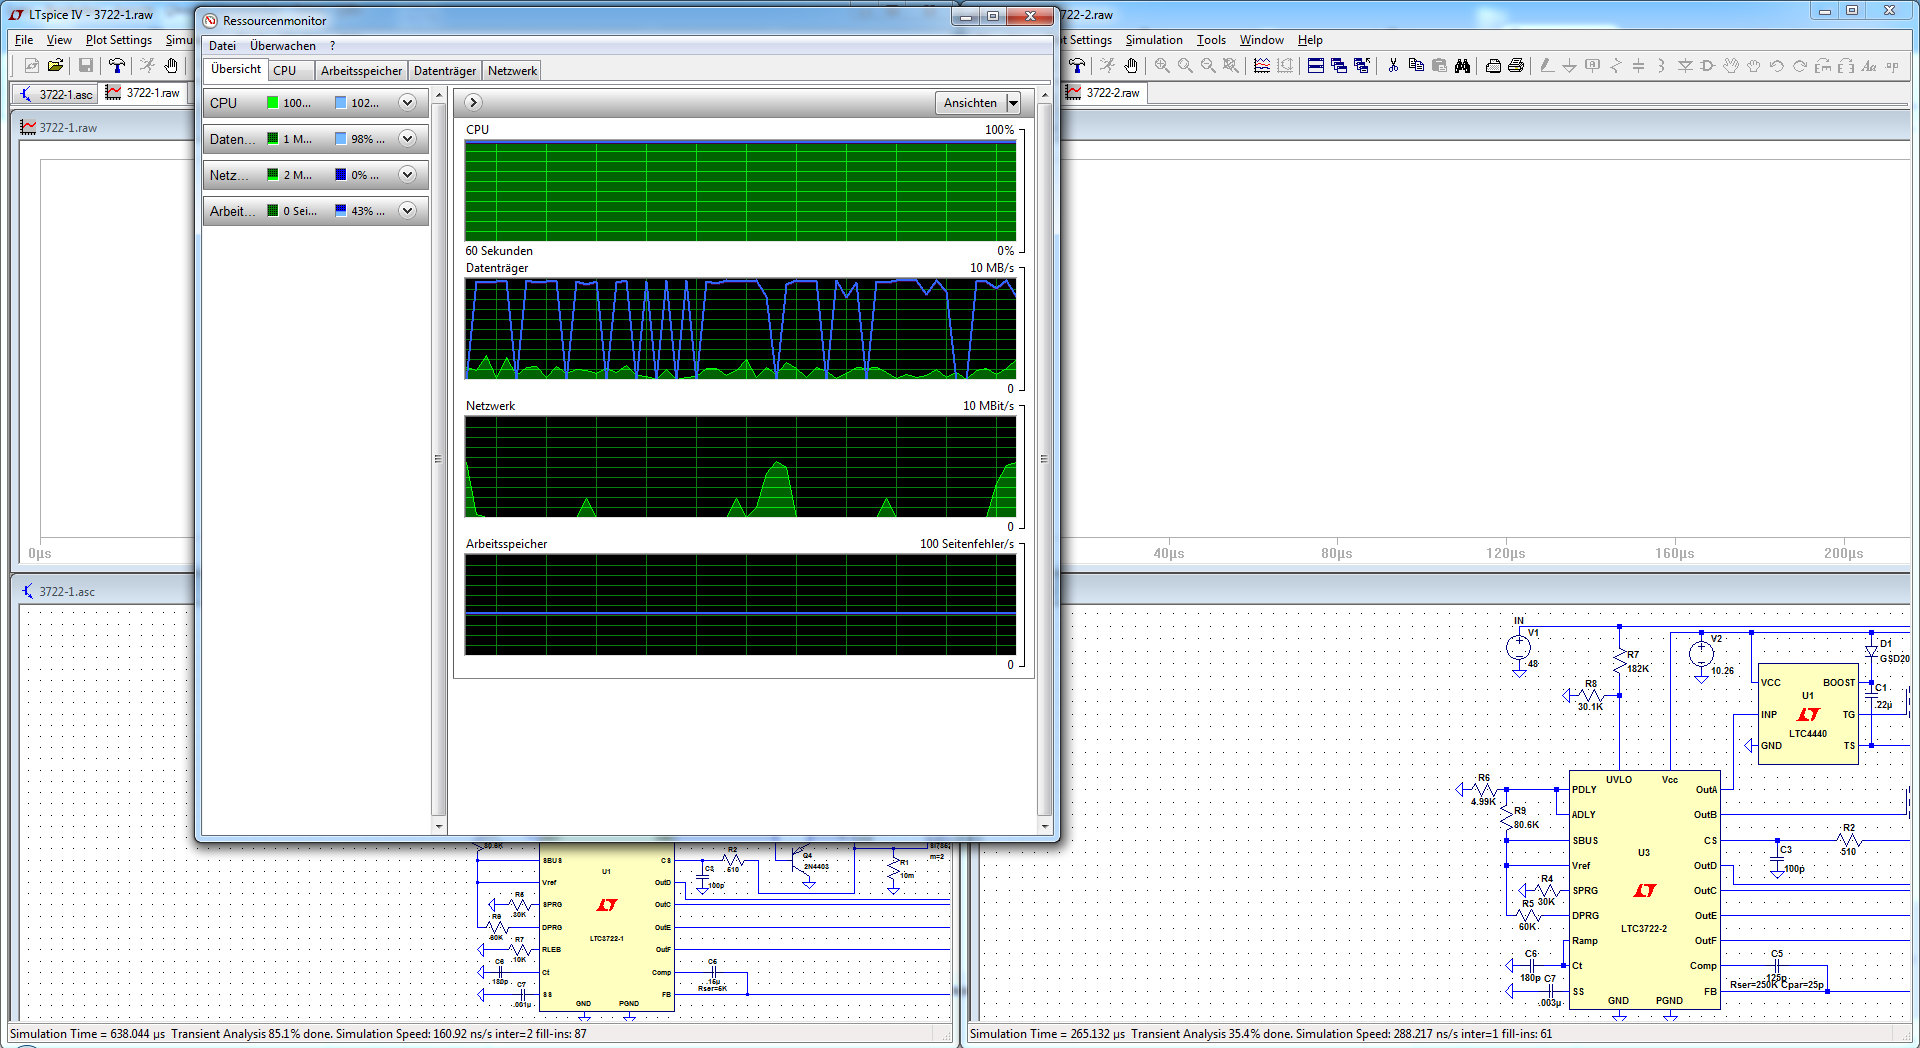The image size is (1920, 1048).
Task: Open the Überwachen menu
Action: coord(283,46)
